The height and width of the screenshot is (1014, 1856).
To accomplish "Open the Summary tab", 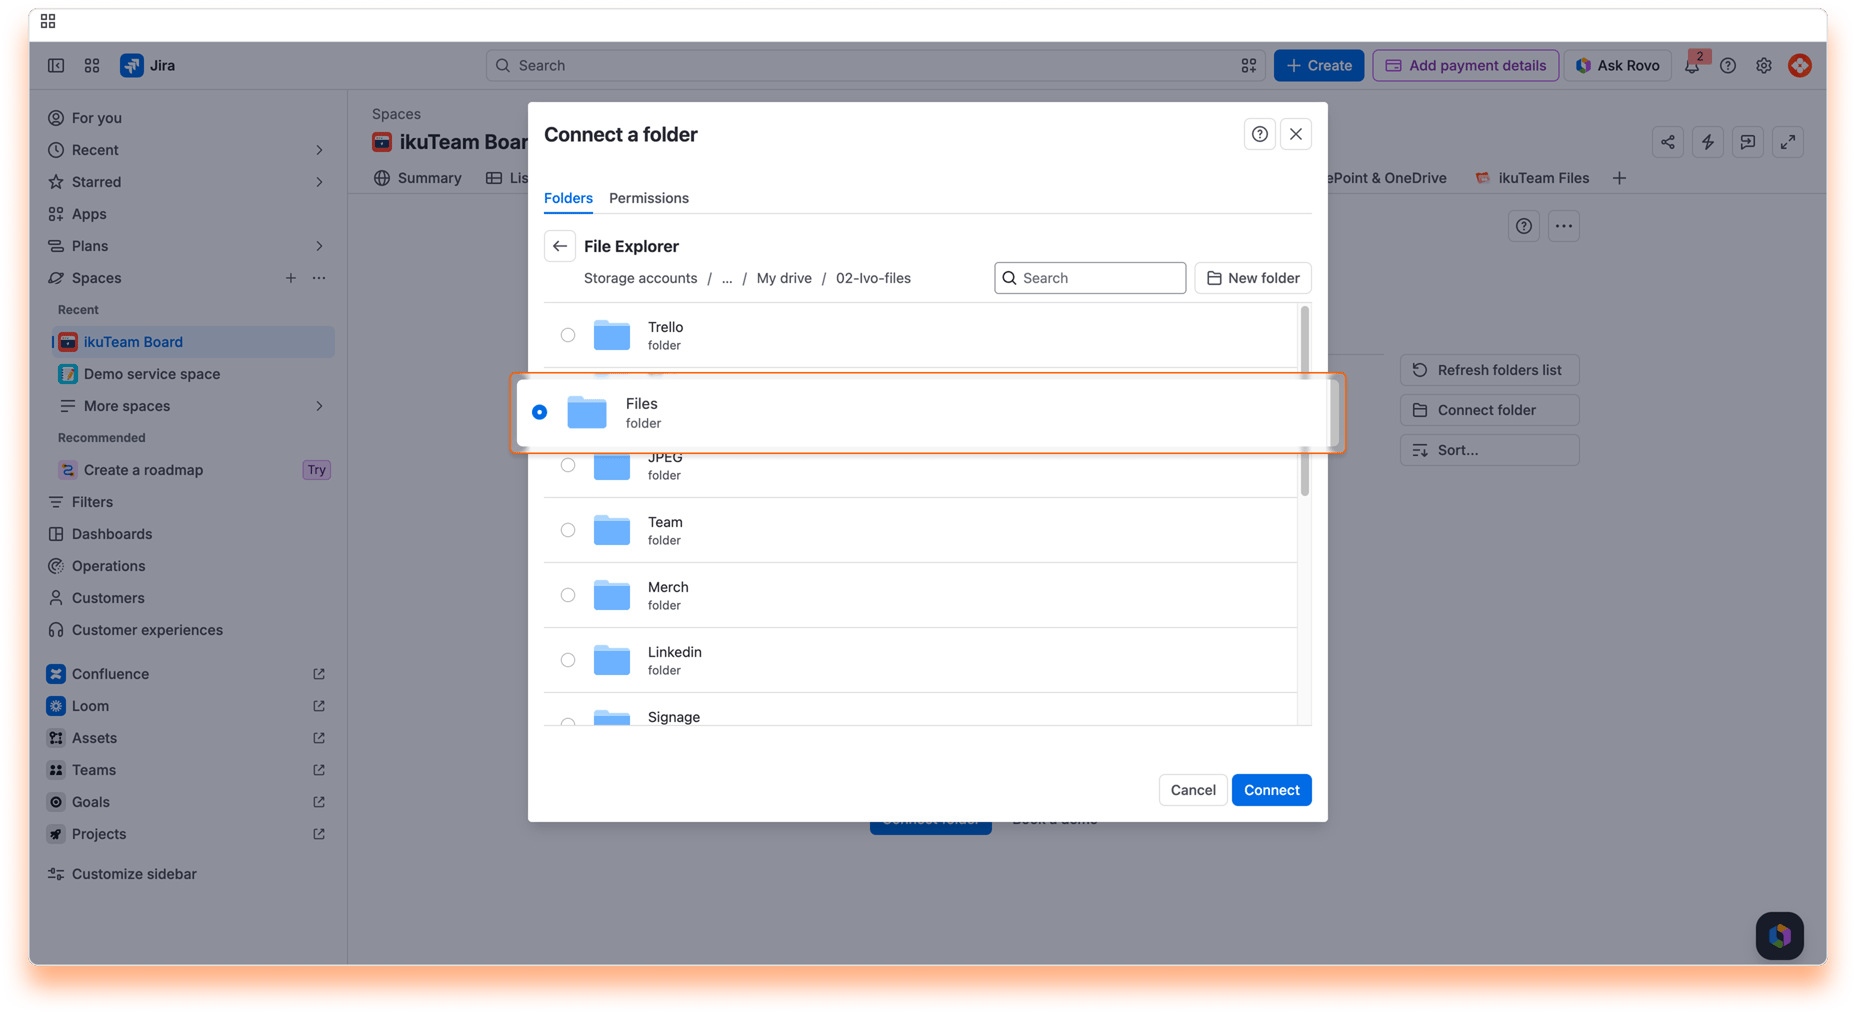I will [418, 178].
